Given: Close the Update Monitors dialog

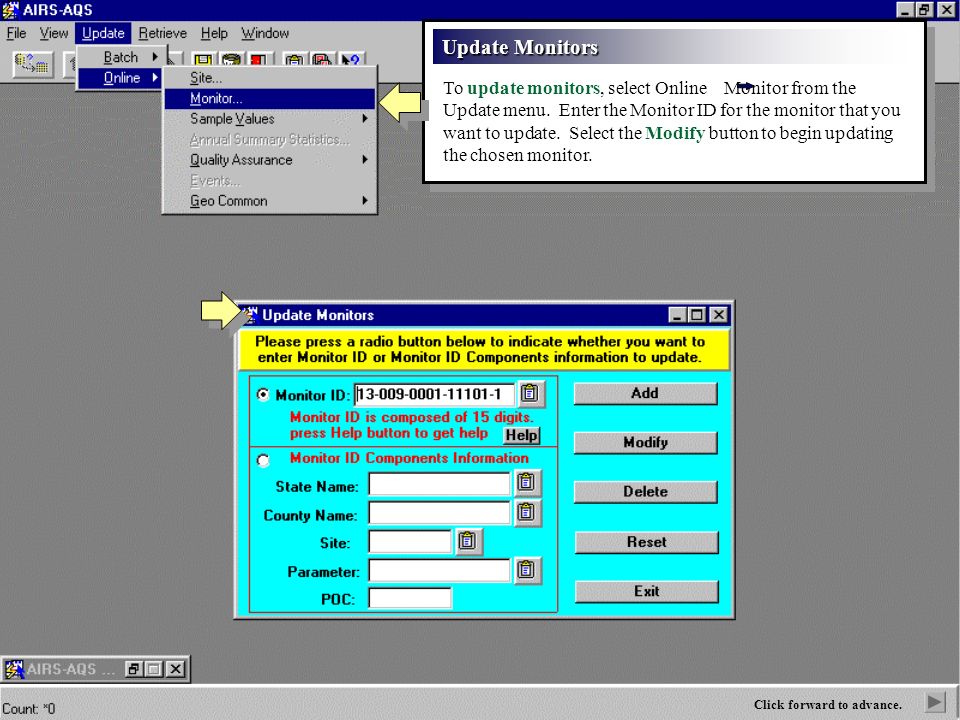Looking at the screenshot, I should pyautogui.click(x=718, y=315).
